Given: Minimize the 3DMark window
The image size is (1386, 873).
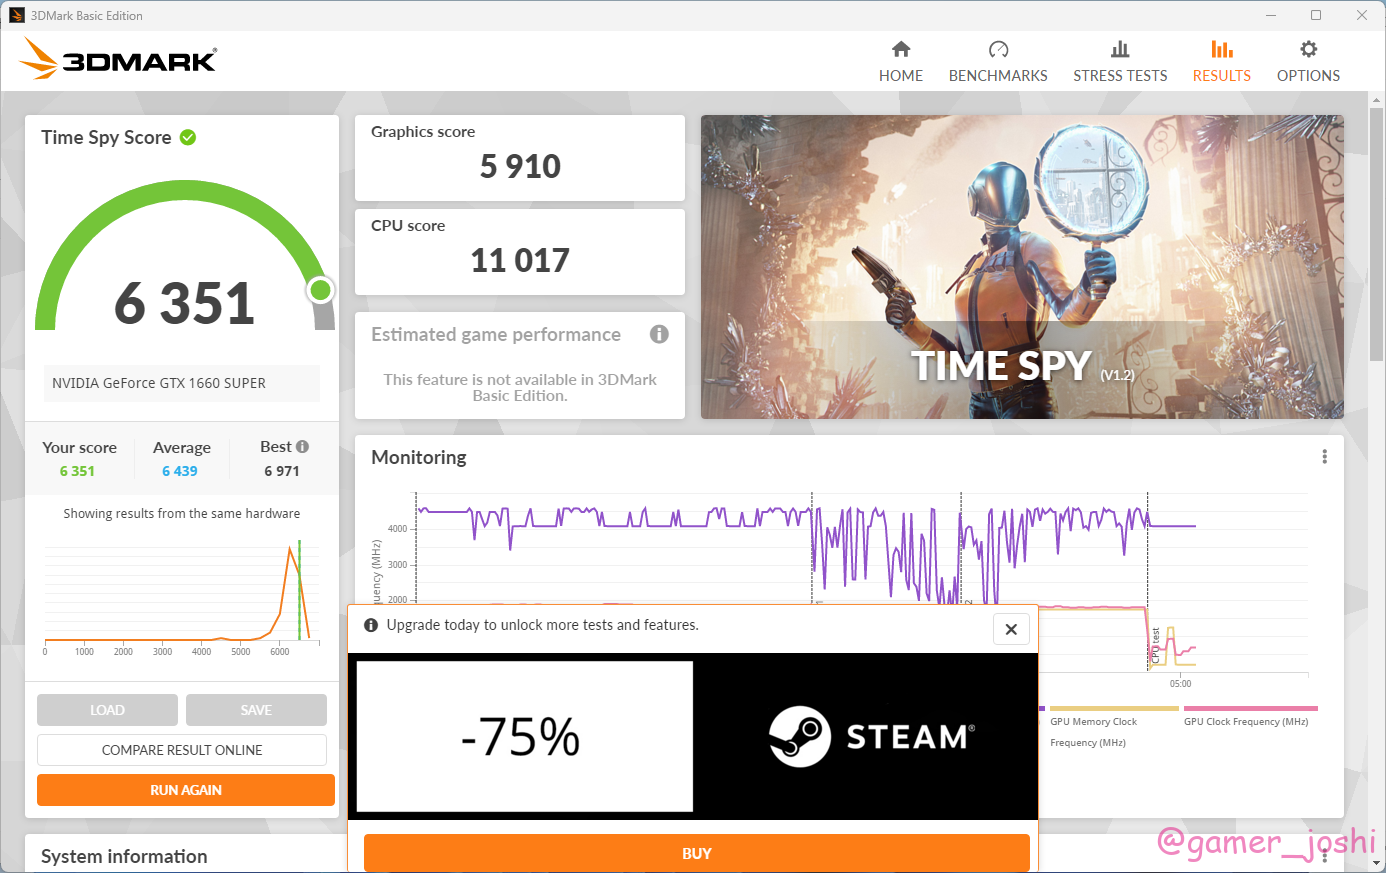Looking at the screenshot, I should click(1271, 15).
